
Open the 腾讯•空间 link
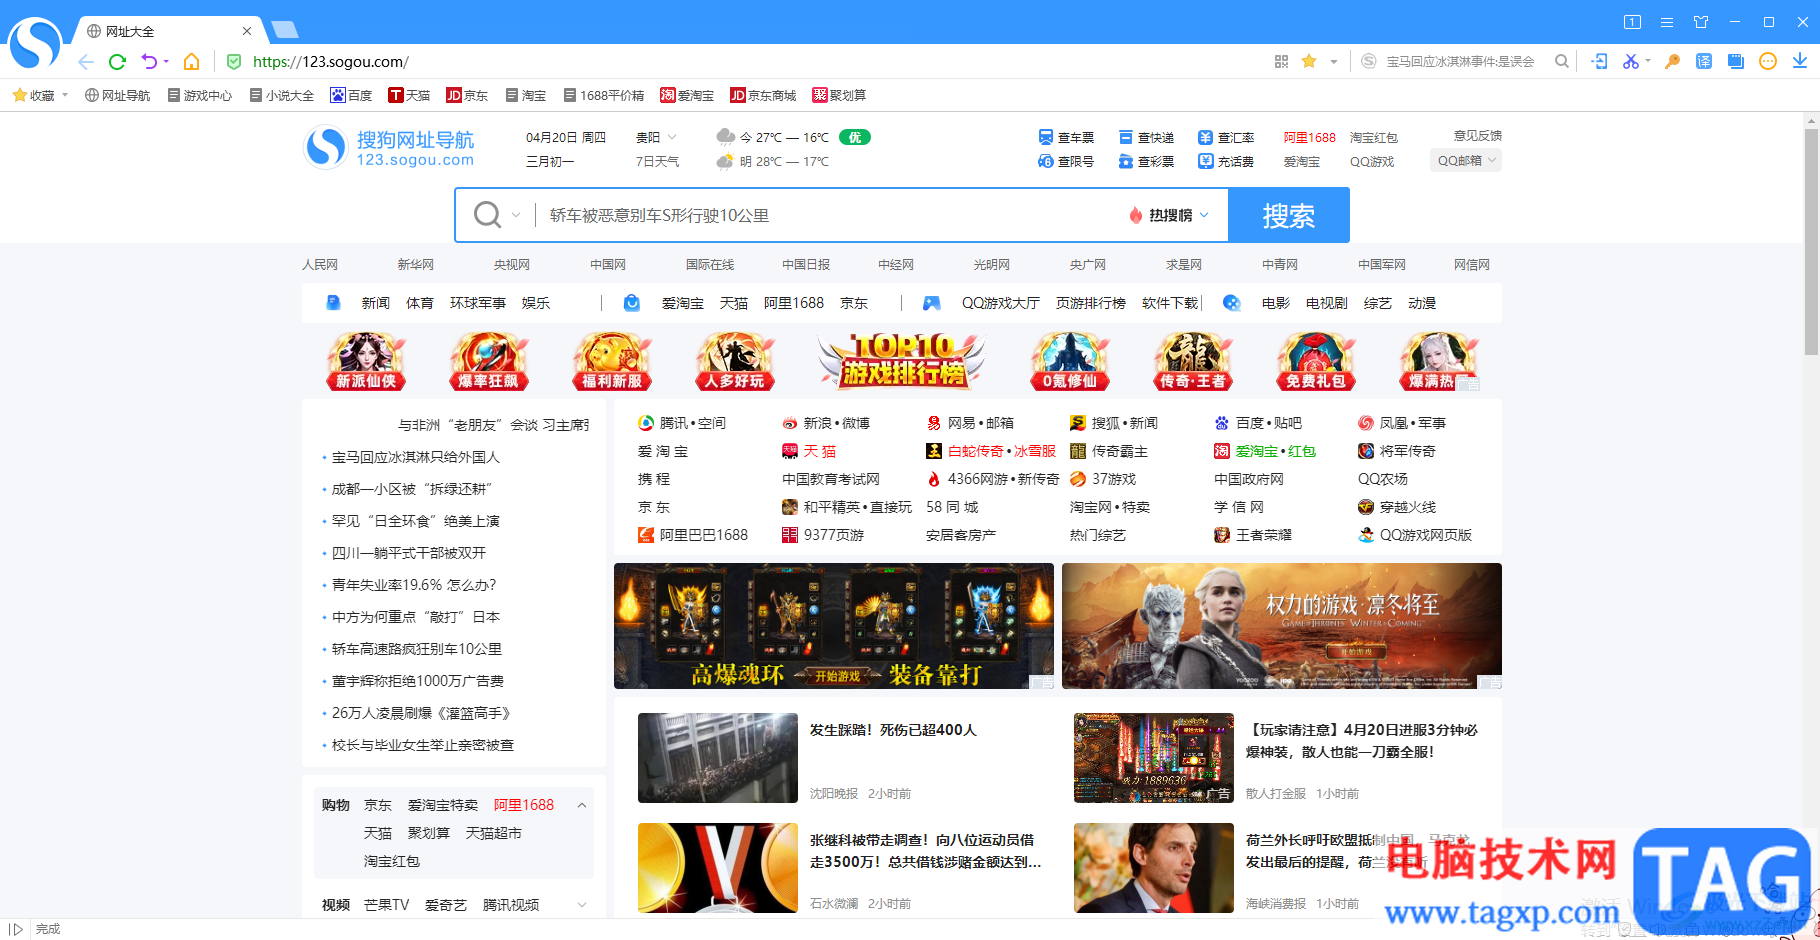[682, 423]
